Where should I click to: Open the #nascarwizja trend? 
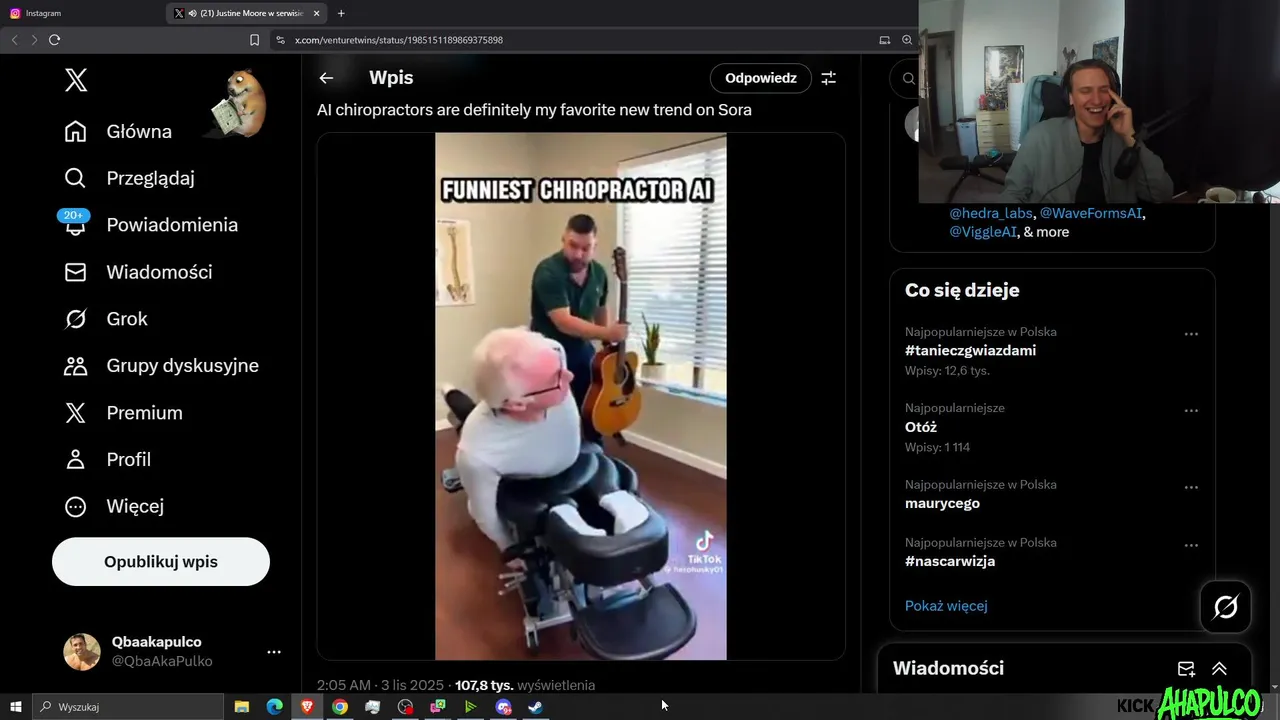tap(950, 561)
